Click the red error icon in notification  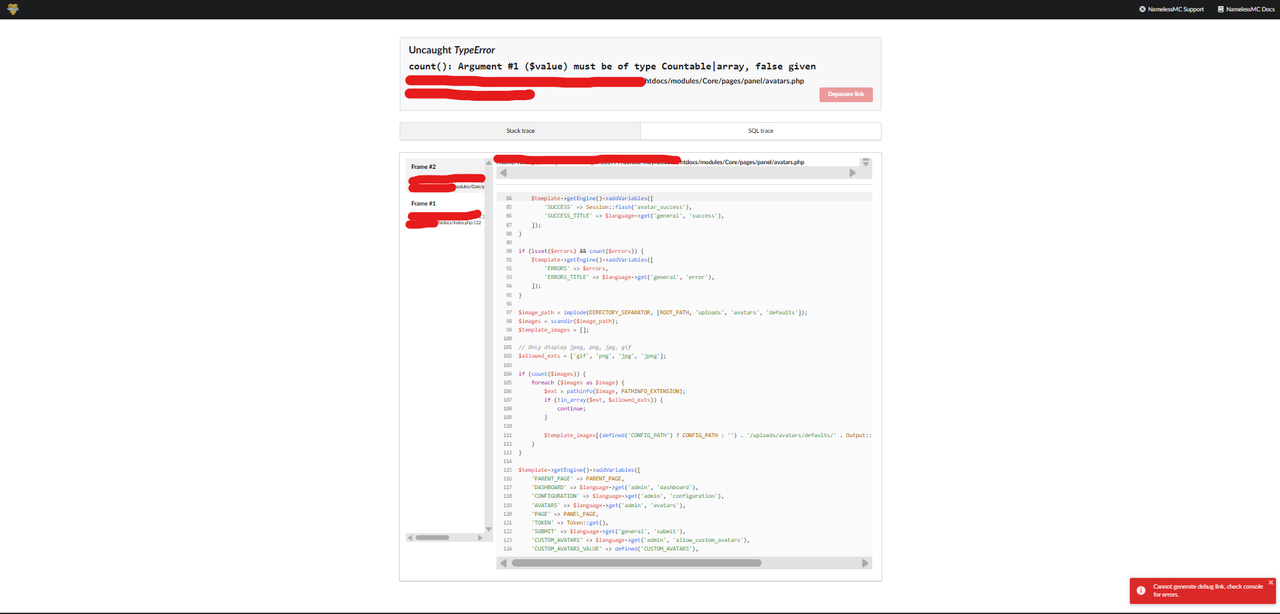(x=1141, y=590)
